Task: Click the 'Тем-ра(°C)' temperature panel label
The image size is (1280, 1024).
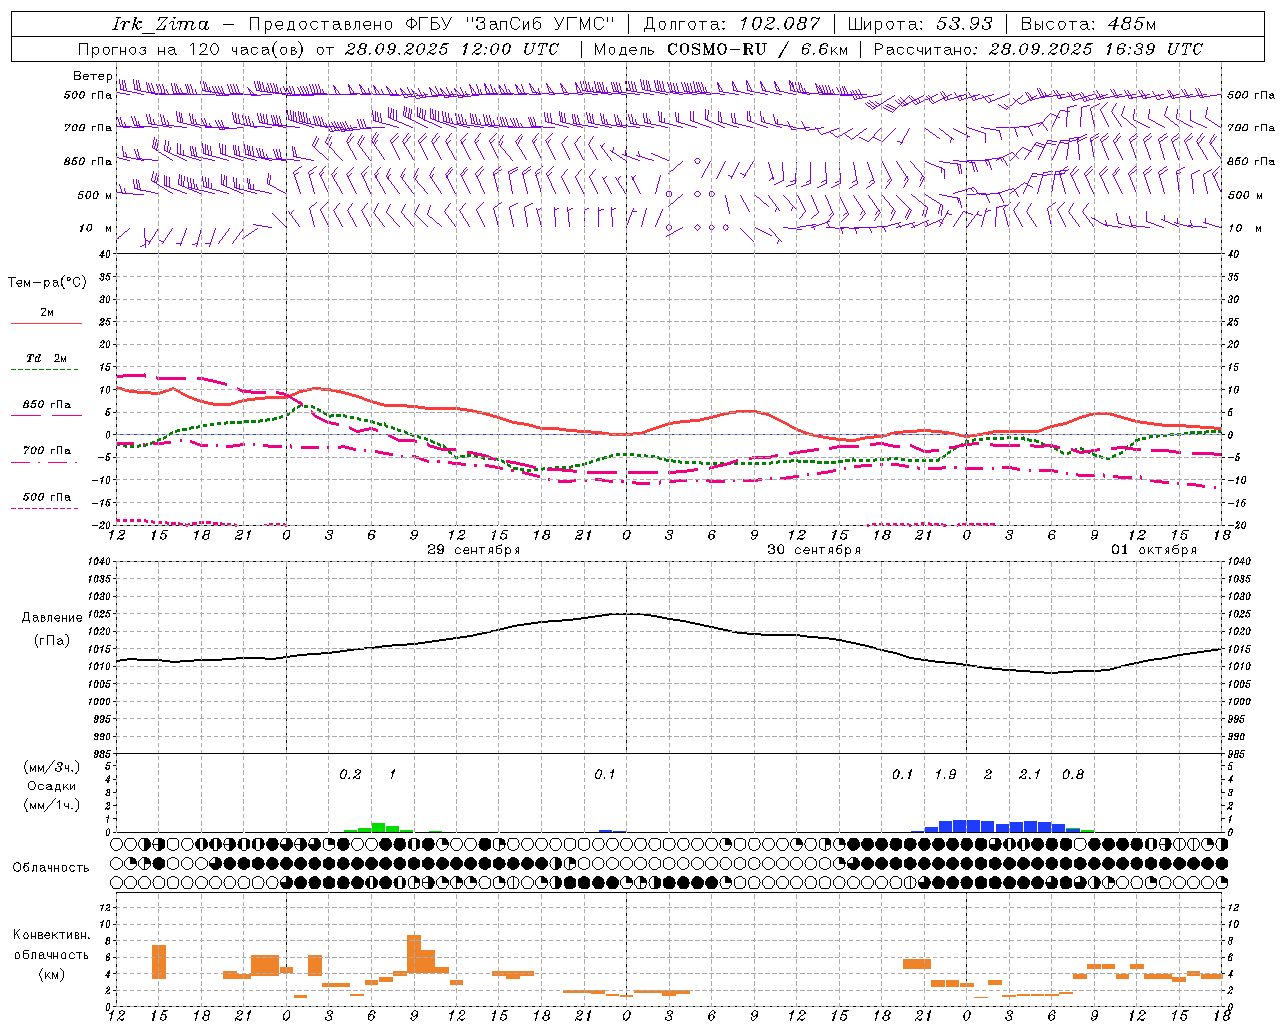Action: click(47, 283)
